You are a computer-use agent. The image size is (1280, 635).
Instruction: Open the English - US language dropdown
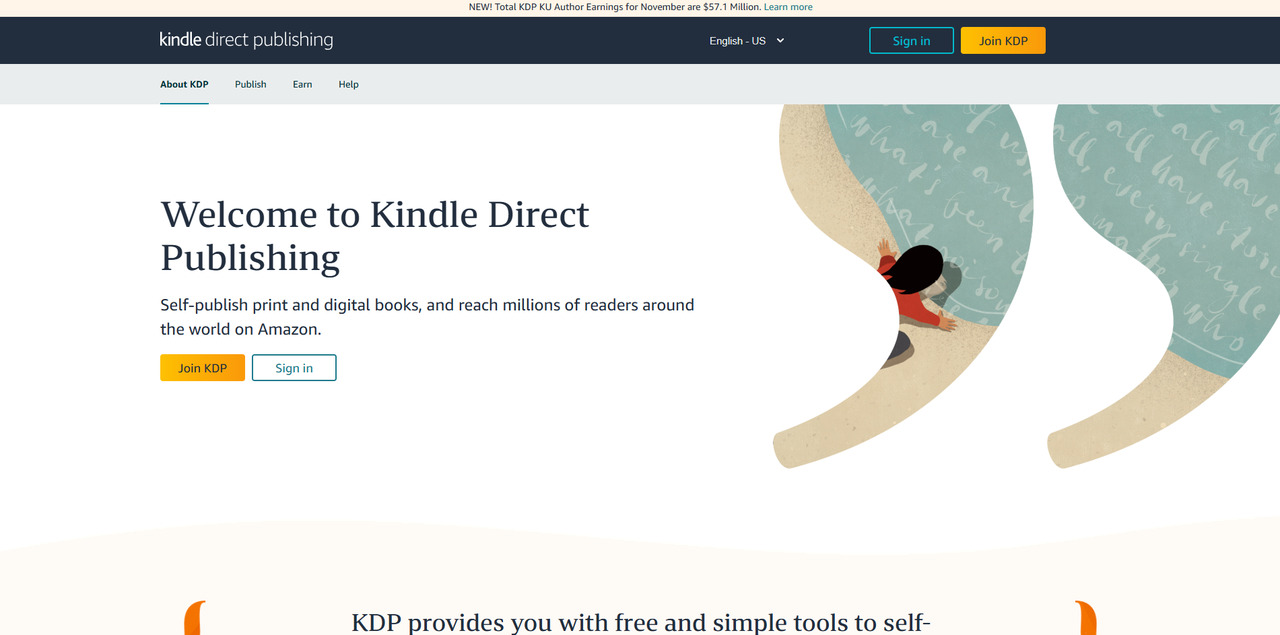[x=747, y=41]
